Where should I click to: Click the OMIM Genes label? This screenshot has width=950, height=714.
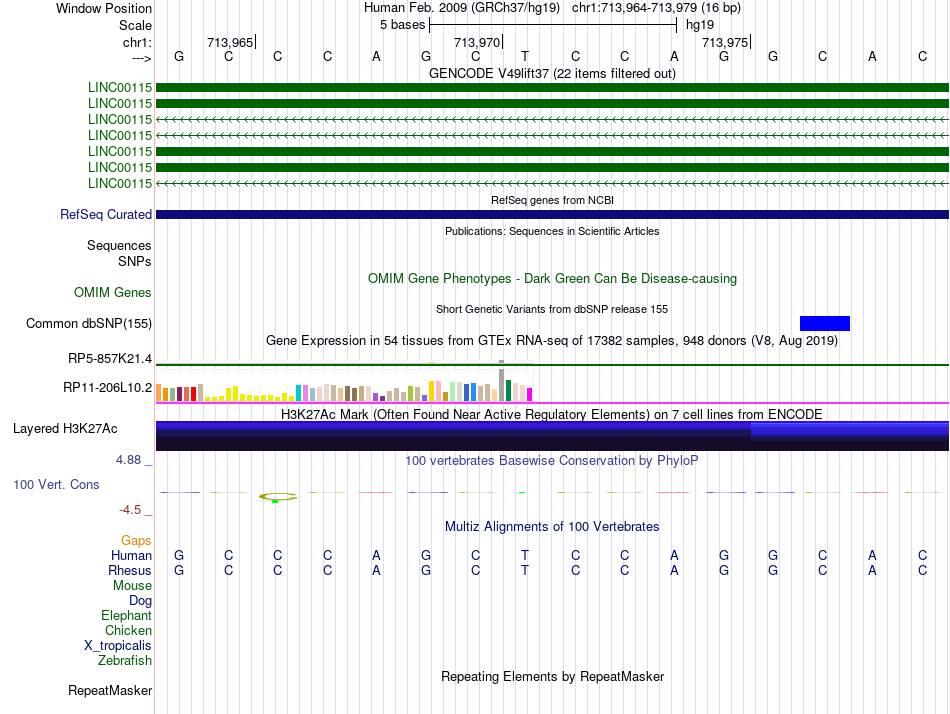pos(113,292)
